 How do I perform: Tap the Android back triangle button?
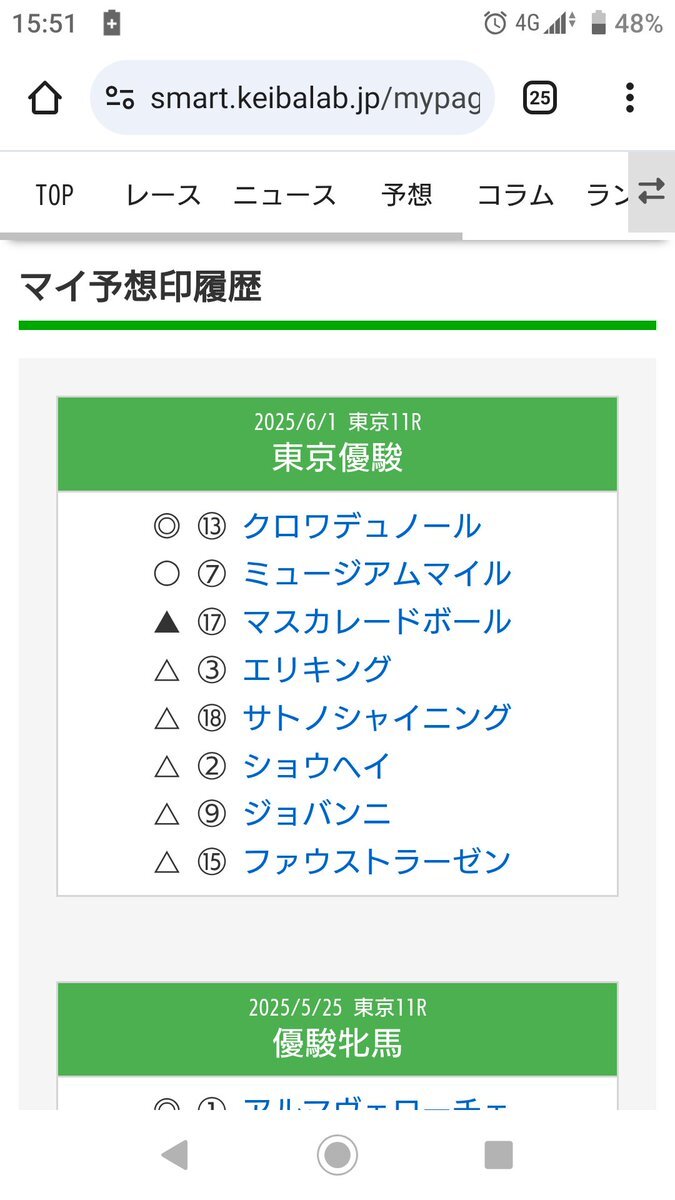tap(174, 1155)
